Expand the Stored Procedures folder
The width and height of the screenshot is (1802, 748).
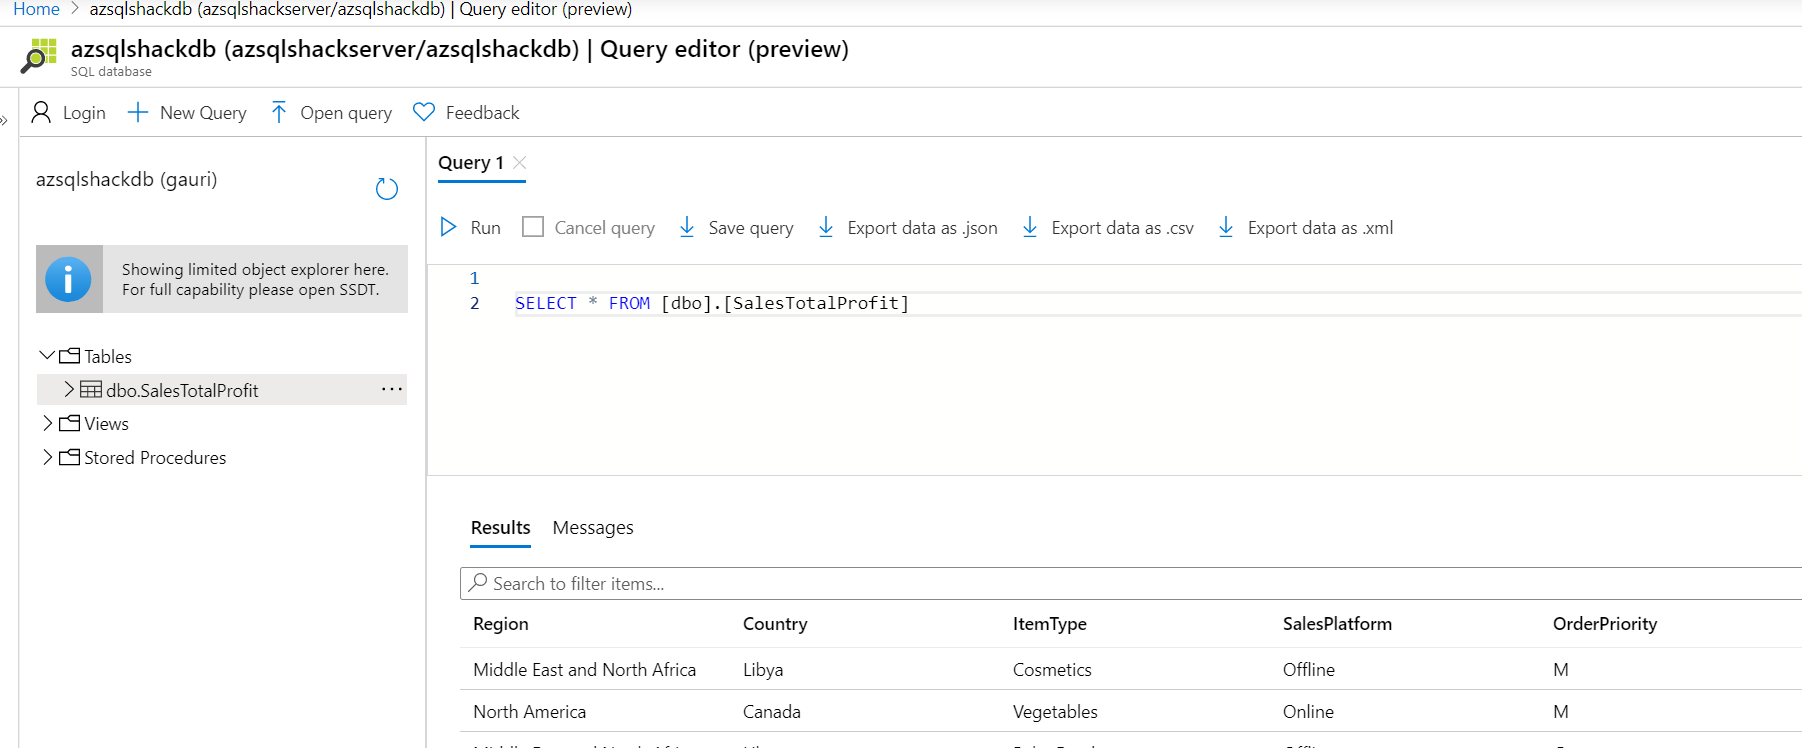(47, 458)
